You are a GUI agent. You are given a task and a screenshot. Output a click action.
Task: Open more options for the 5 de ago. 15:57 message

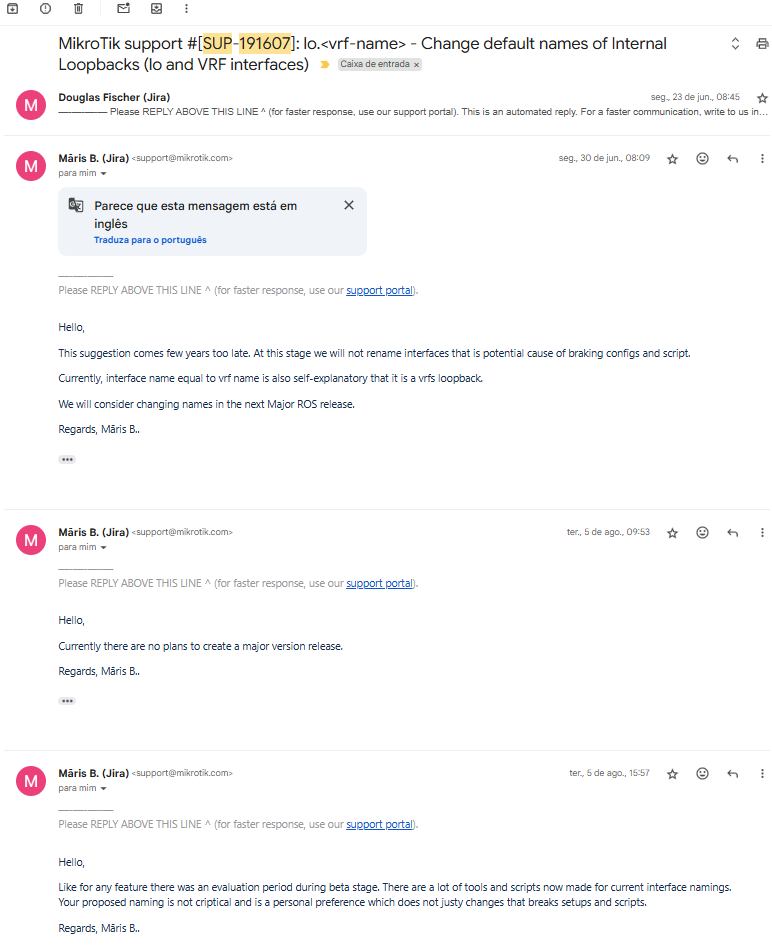click(x=762, y=774)
